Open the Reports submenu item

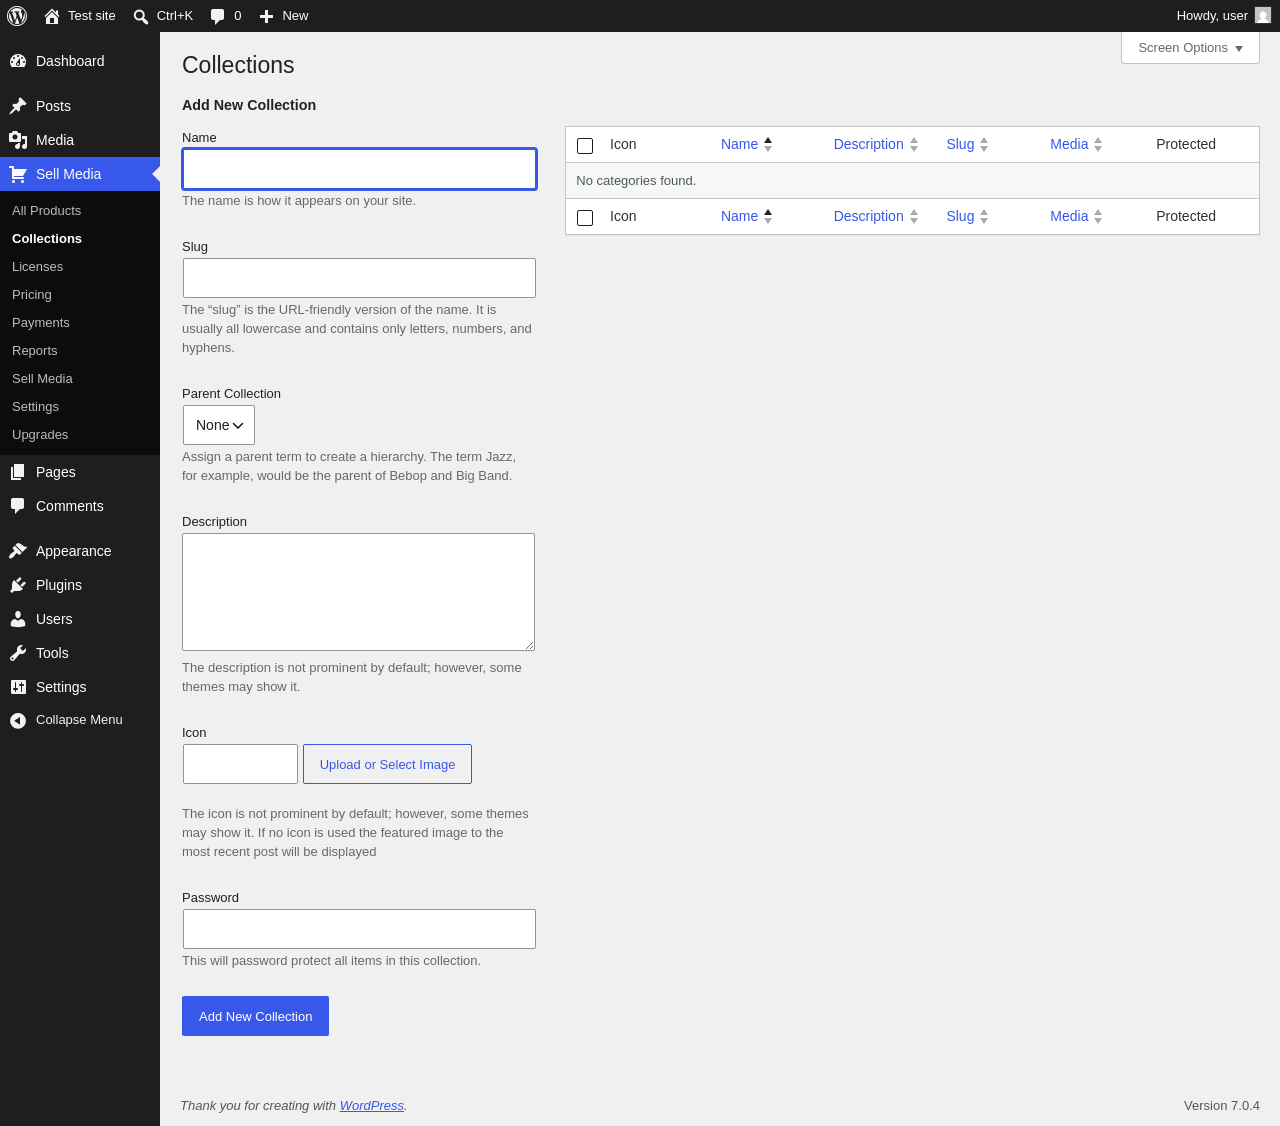[x=35, y=351]
